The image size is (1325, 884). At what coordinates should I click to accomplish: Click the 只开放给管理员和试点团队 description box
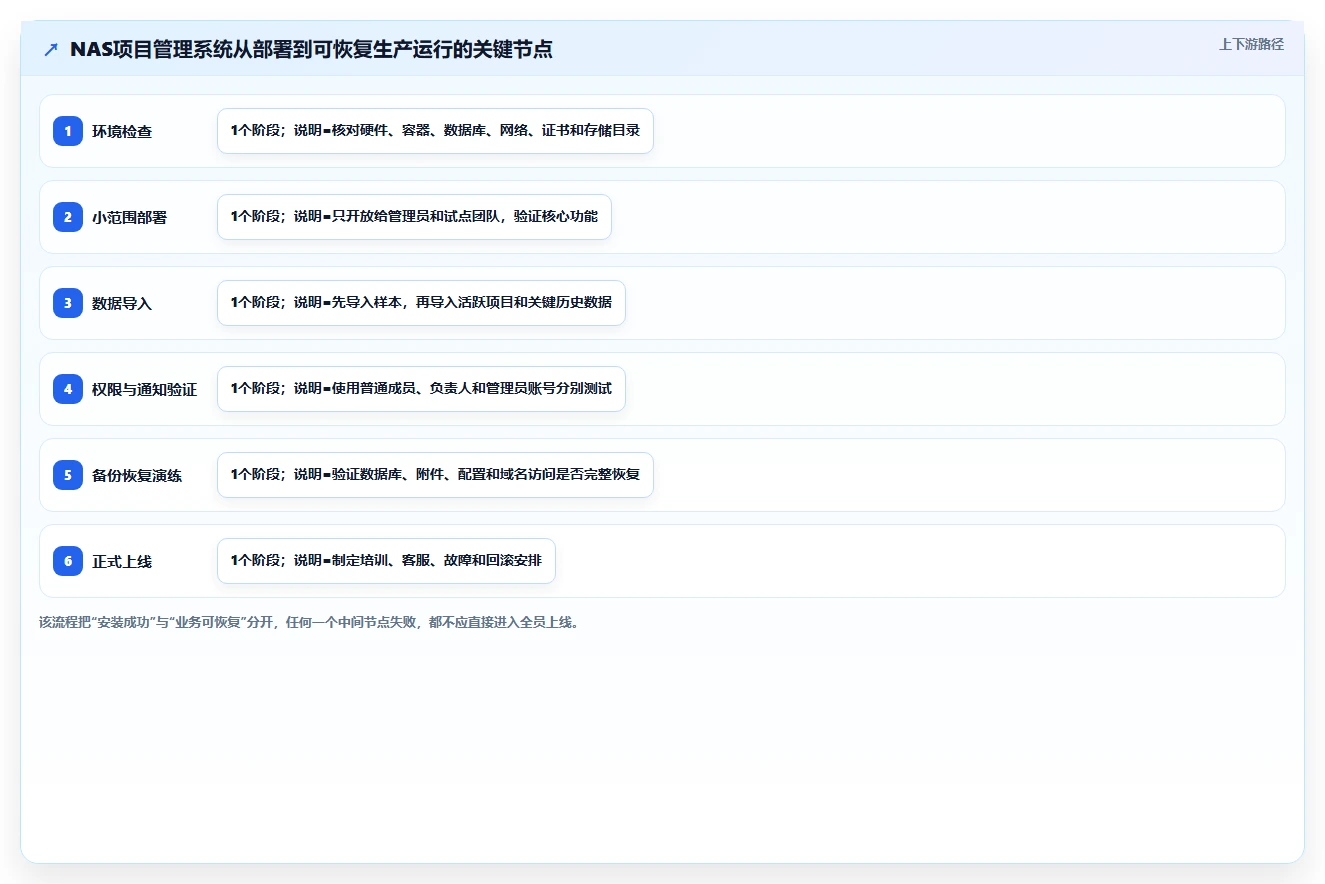click(414, 217)
